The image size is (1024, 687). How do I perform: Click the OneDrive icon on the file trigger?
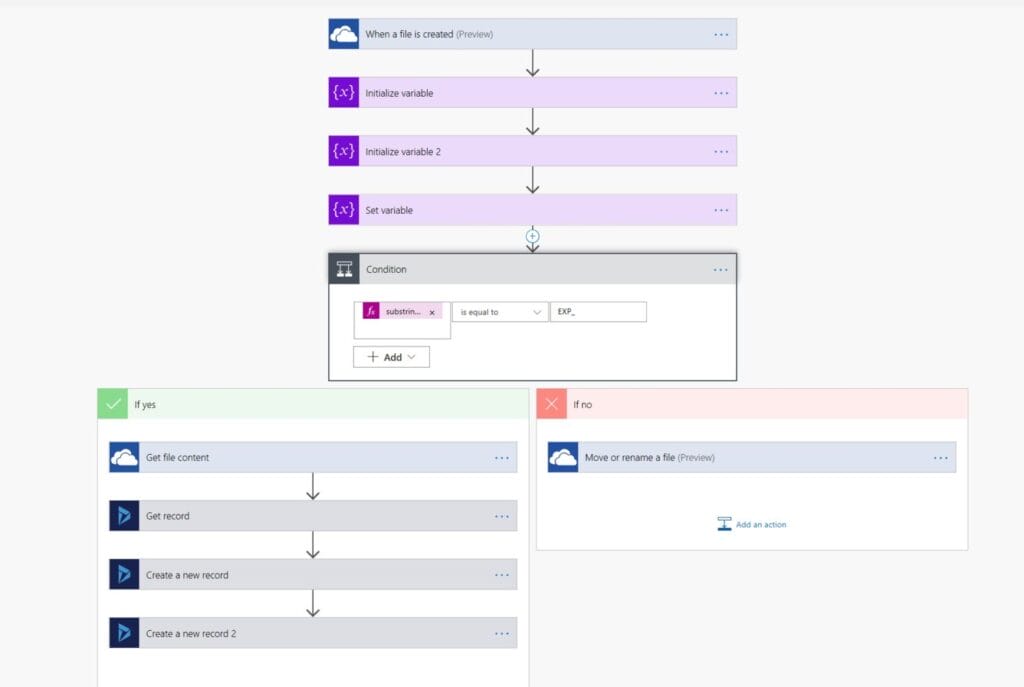click(344, 33)
